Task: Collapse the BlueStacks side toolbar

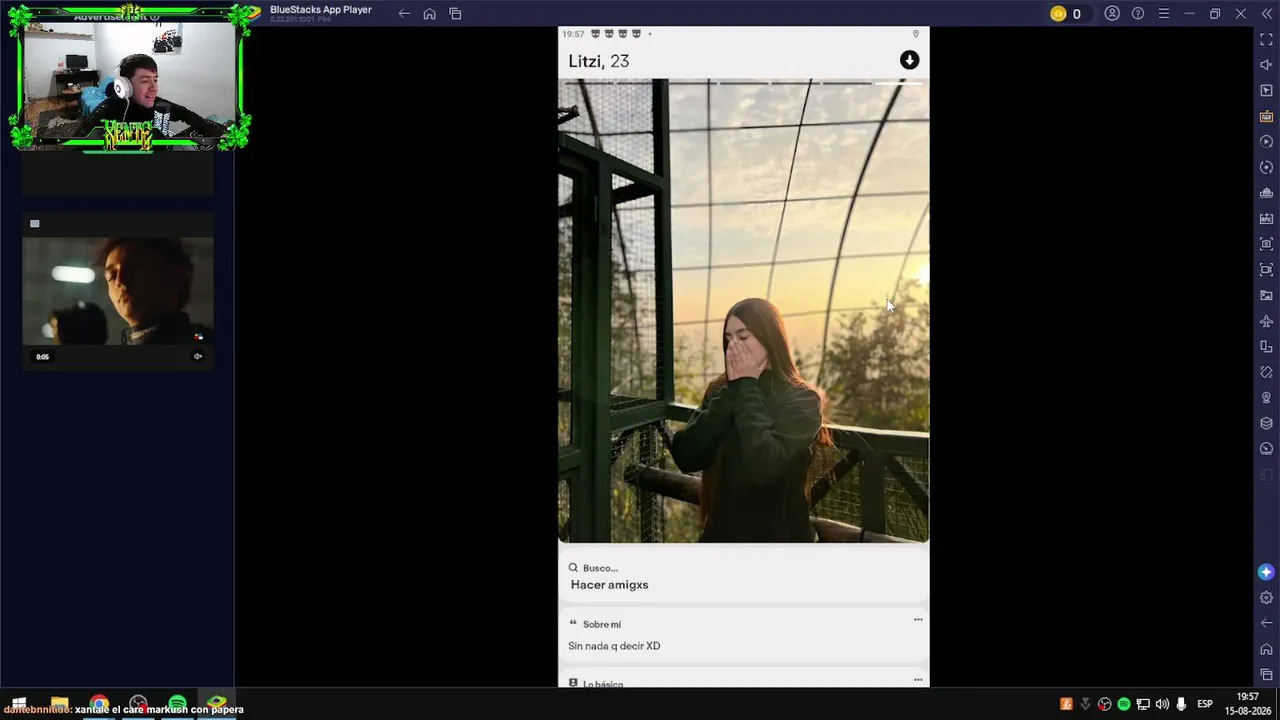Action: coord(1267,14)
